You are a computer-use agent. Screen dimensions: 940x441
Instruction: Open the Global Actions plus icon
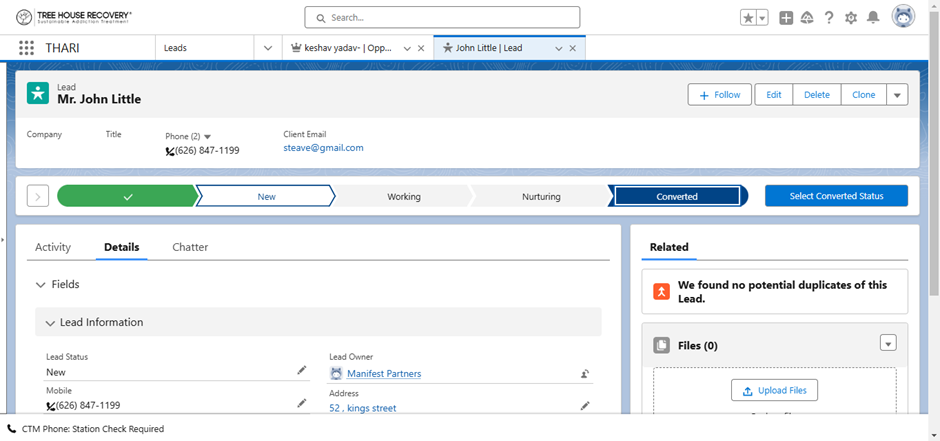786,18
